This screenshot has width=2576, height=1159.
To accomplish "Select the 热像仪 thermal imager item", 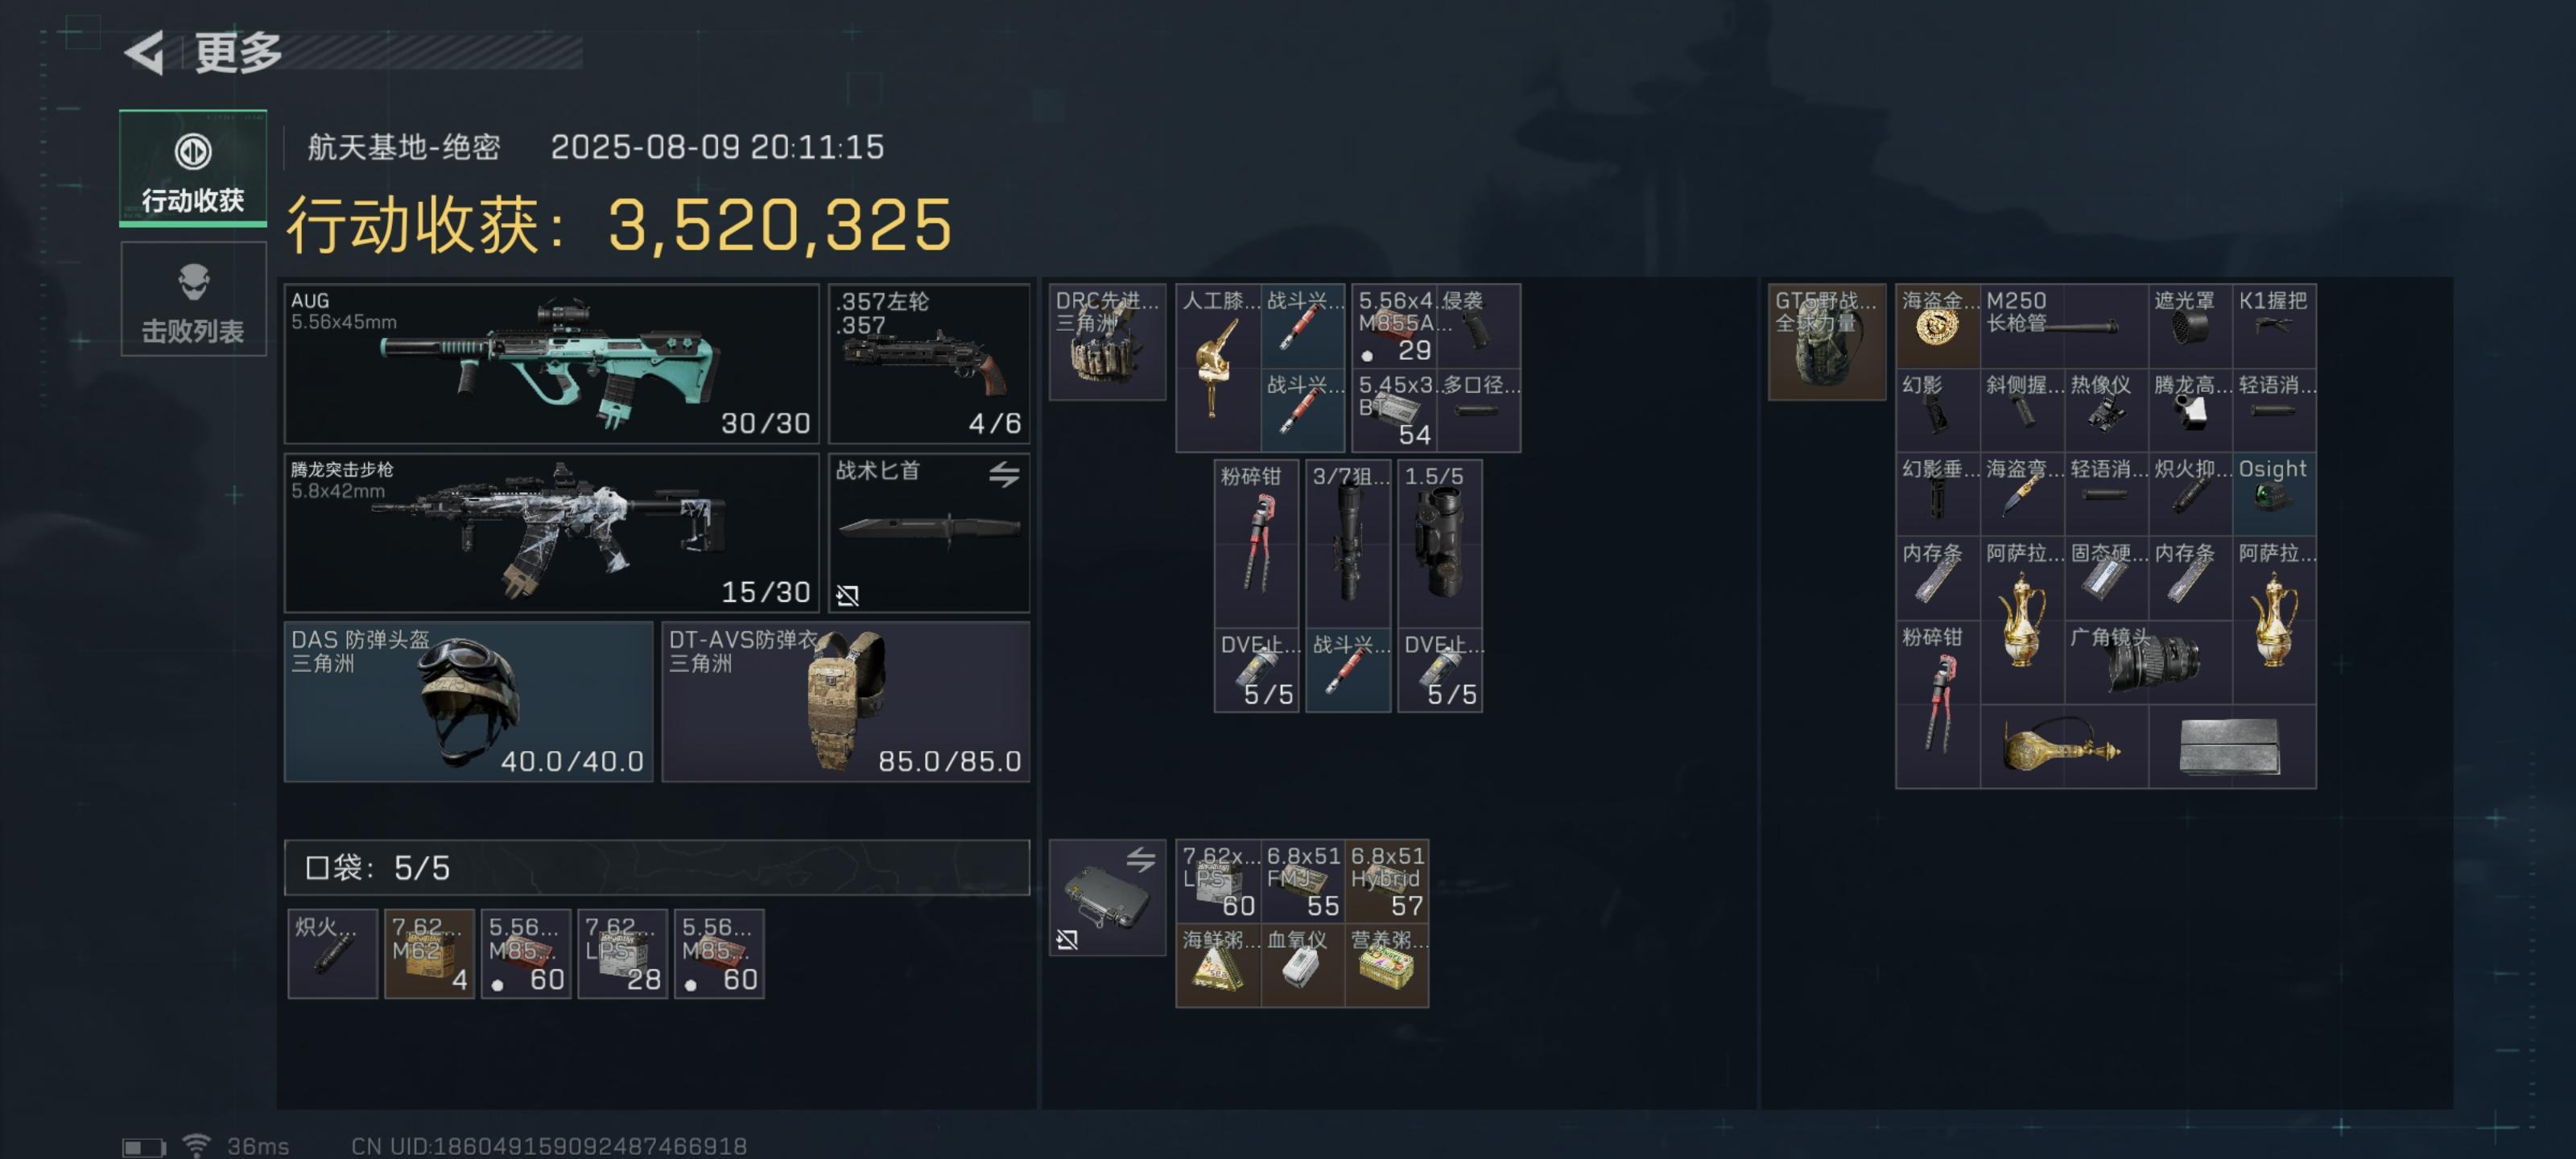I will click(x=2106, y=409).
